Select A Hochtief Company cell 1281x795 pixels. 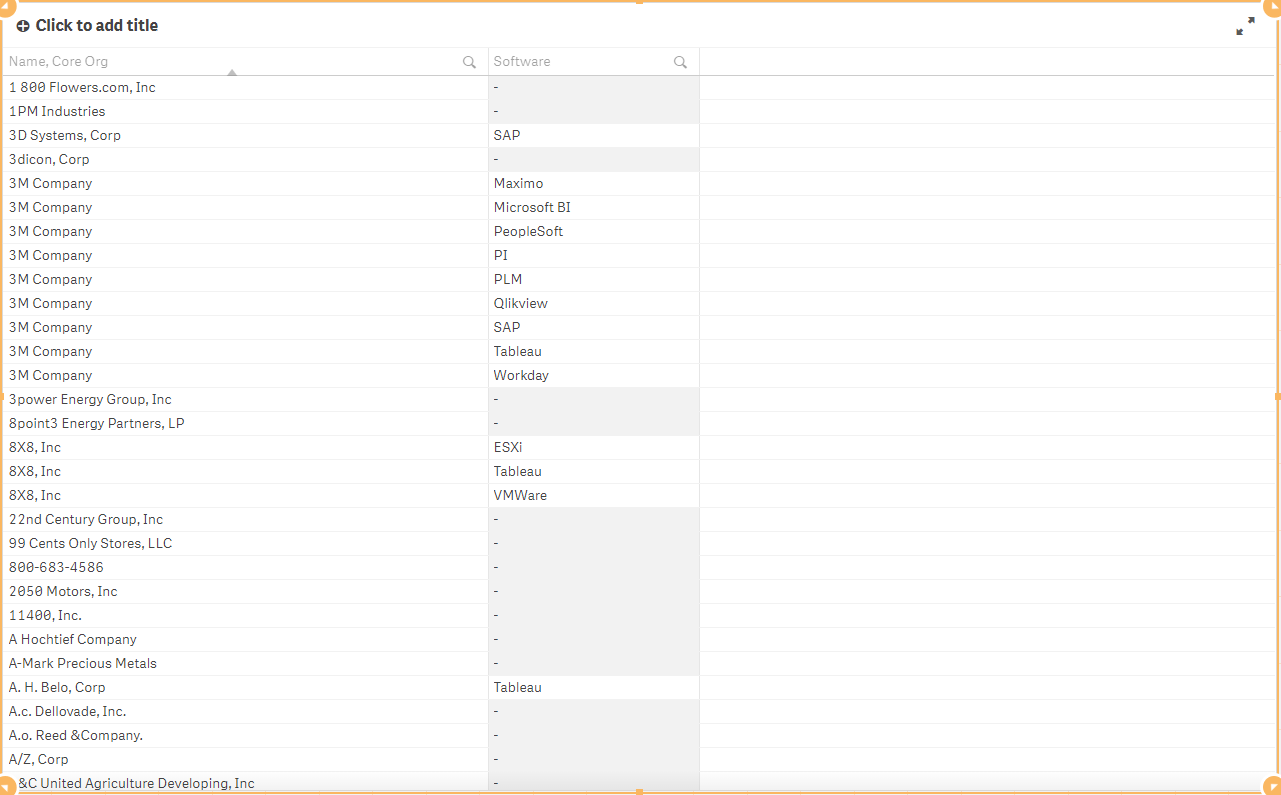[x=245, y=639]
